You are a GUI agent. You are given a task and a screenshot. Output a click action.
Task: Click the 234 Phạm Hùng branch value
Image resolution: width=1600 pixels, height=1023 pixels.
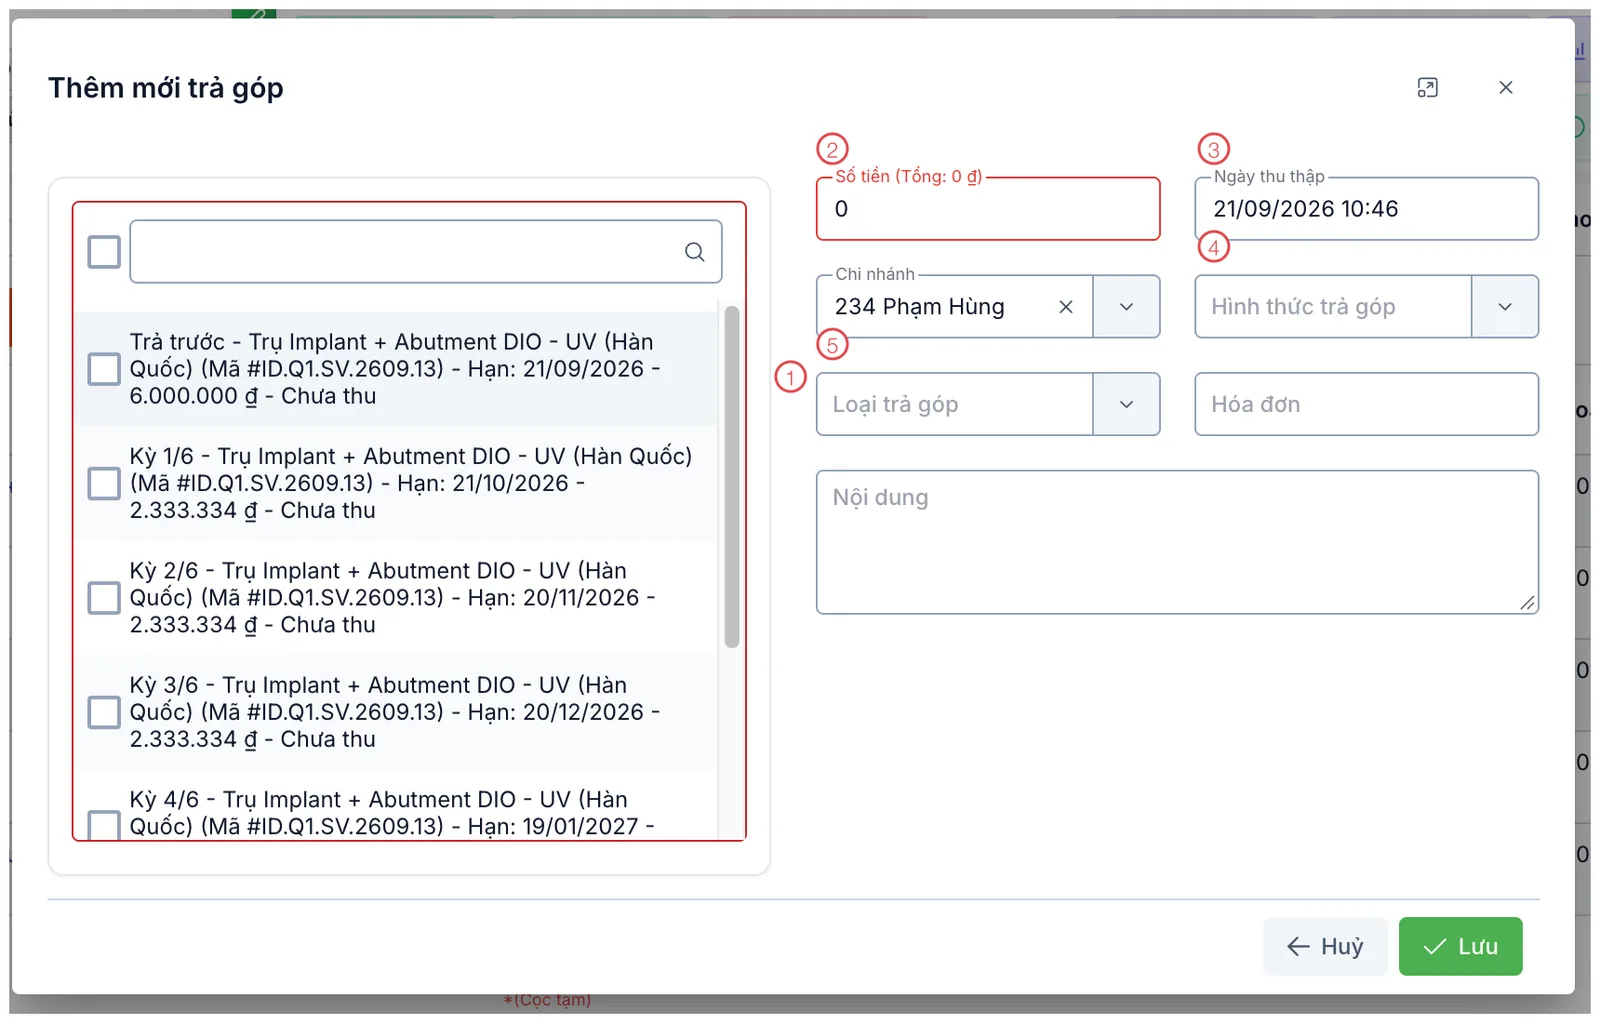(920, 307)
